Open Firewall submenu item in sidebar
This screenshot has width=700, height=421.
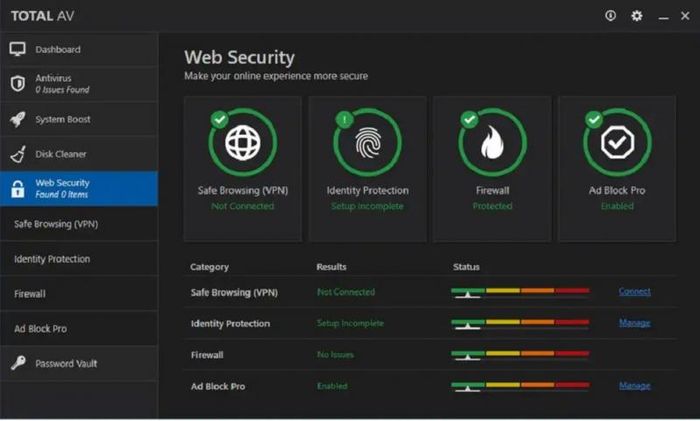[79, 294]
